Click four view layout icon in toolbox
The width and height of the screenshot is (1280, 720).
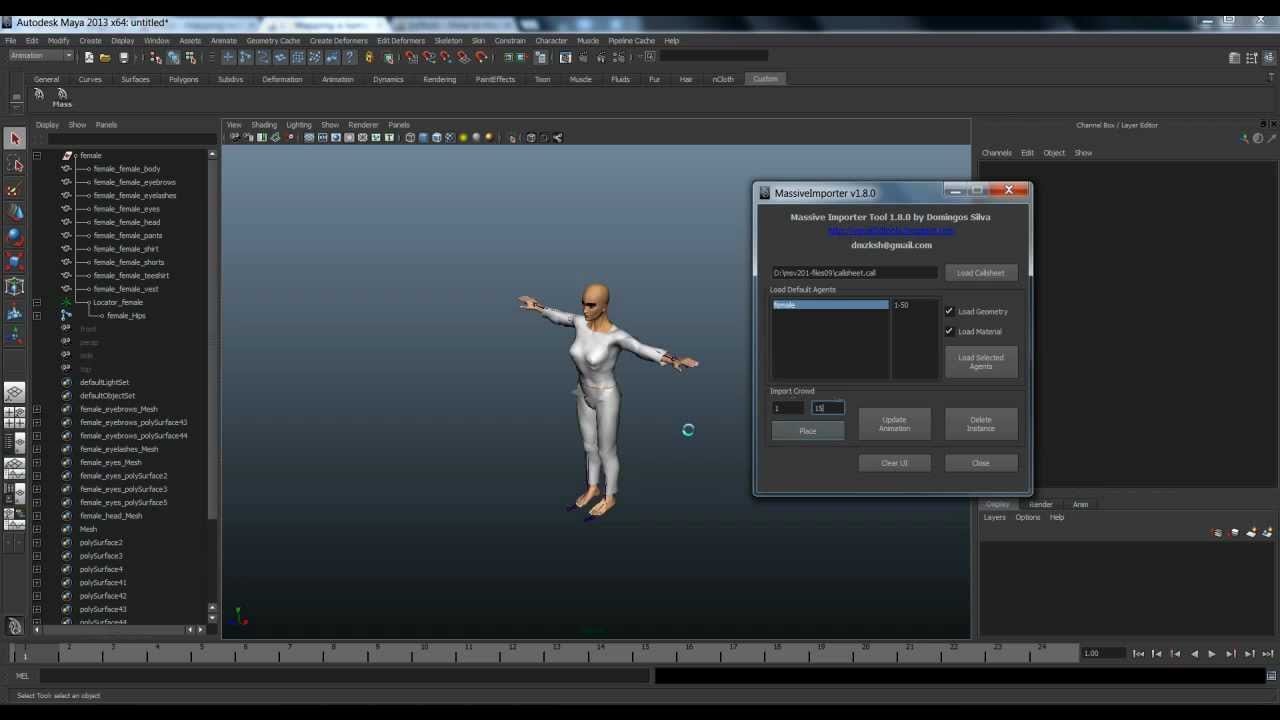click(15, 417)
